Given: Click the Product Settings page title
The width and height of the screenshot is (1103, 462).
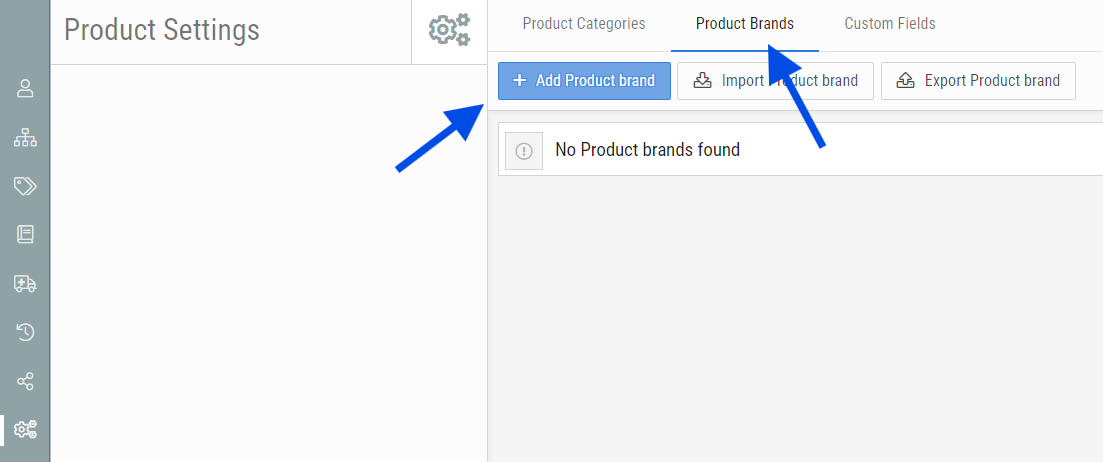Looking at the screenshot, I should point(162,30).
